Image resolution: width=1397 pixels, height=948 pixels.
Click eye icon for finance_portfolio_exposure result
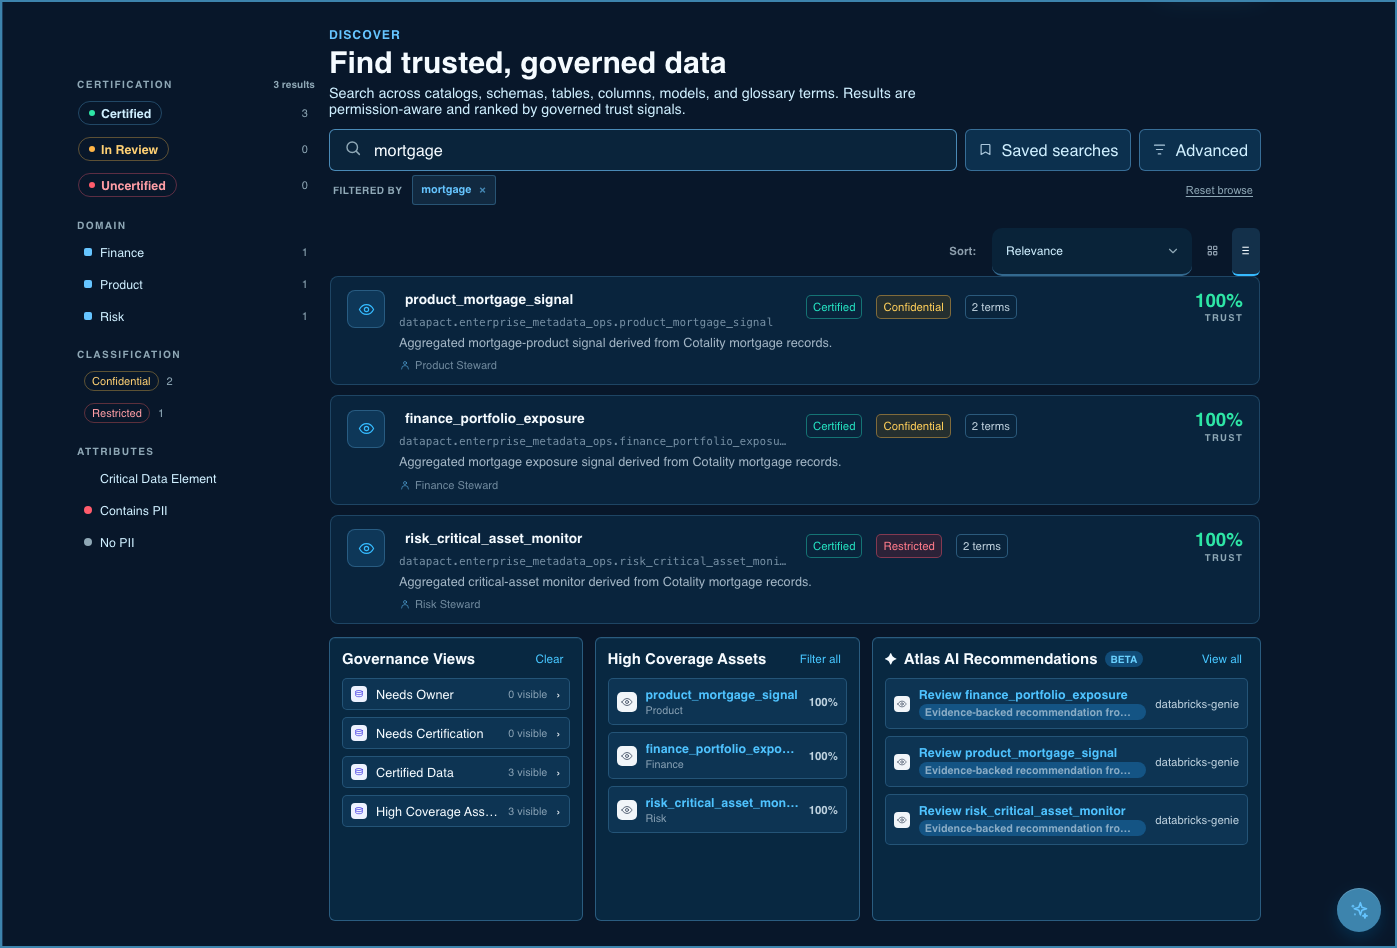366,428
